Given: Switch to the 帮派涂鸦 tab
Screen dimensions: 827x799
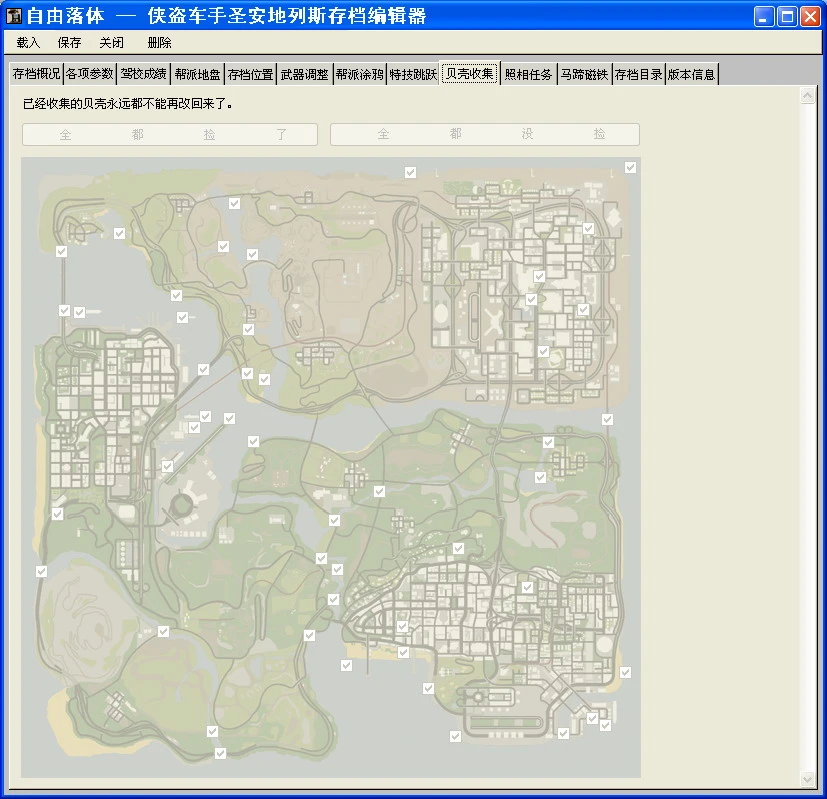Looking at the screenshot, I should click(x=360, y=74).
